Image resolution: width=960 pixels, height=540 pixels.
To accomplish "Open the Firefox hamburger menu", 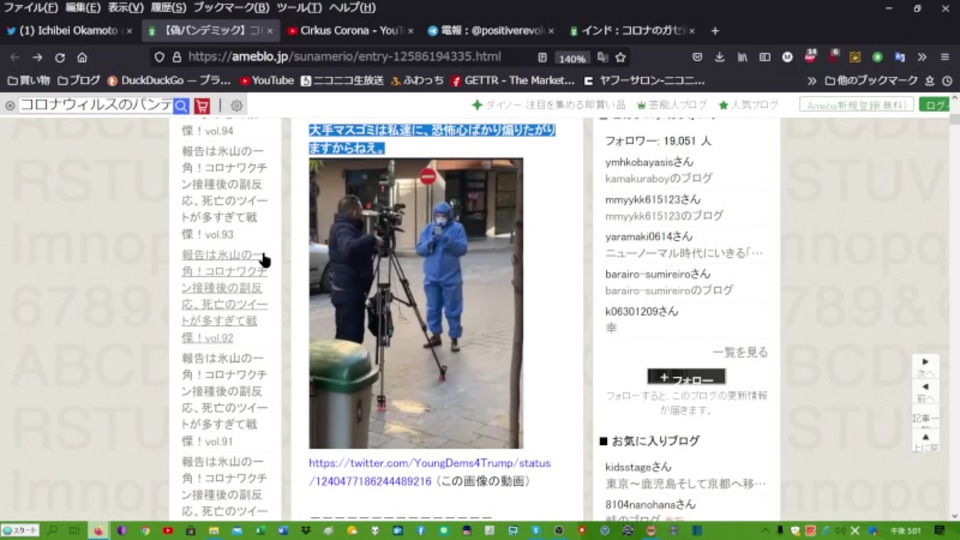I will (x=945, y=57).
